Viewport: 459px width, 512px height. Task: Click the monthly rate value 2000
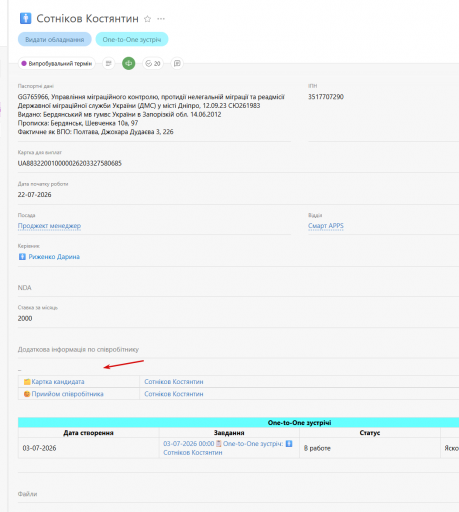click(25, 318)
